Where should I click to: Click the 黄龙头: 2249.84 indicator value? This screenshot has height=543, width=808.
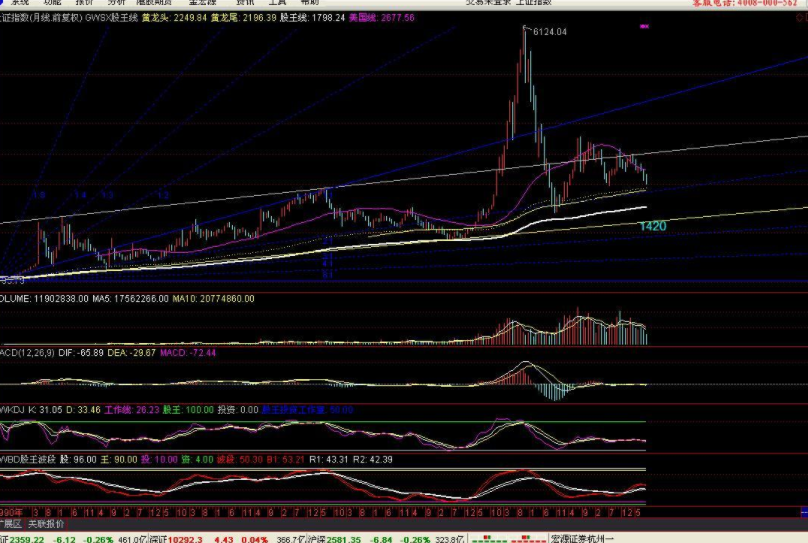click(x=174, y=18)
